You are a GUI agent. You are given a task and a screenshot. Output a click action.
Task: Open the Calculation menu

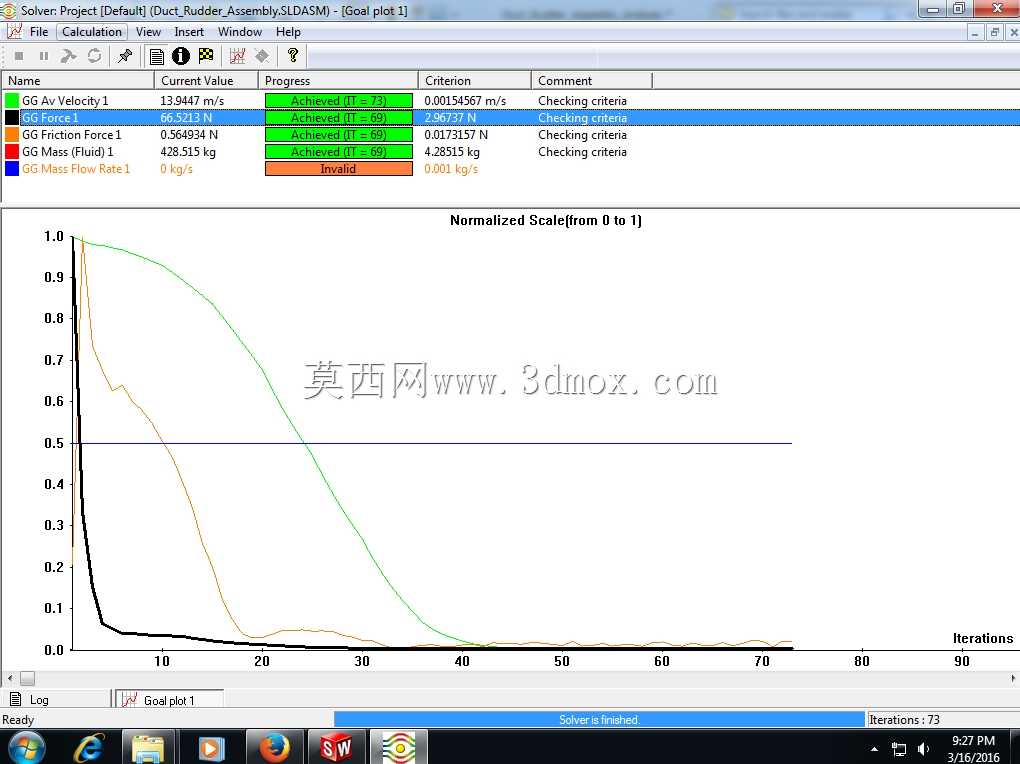click(92, 32)
